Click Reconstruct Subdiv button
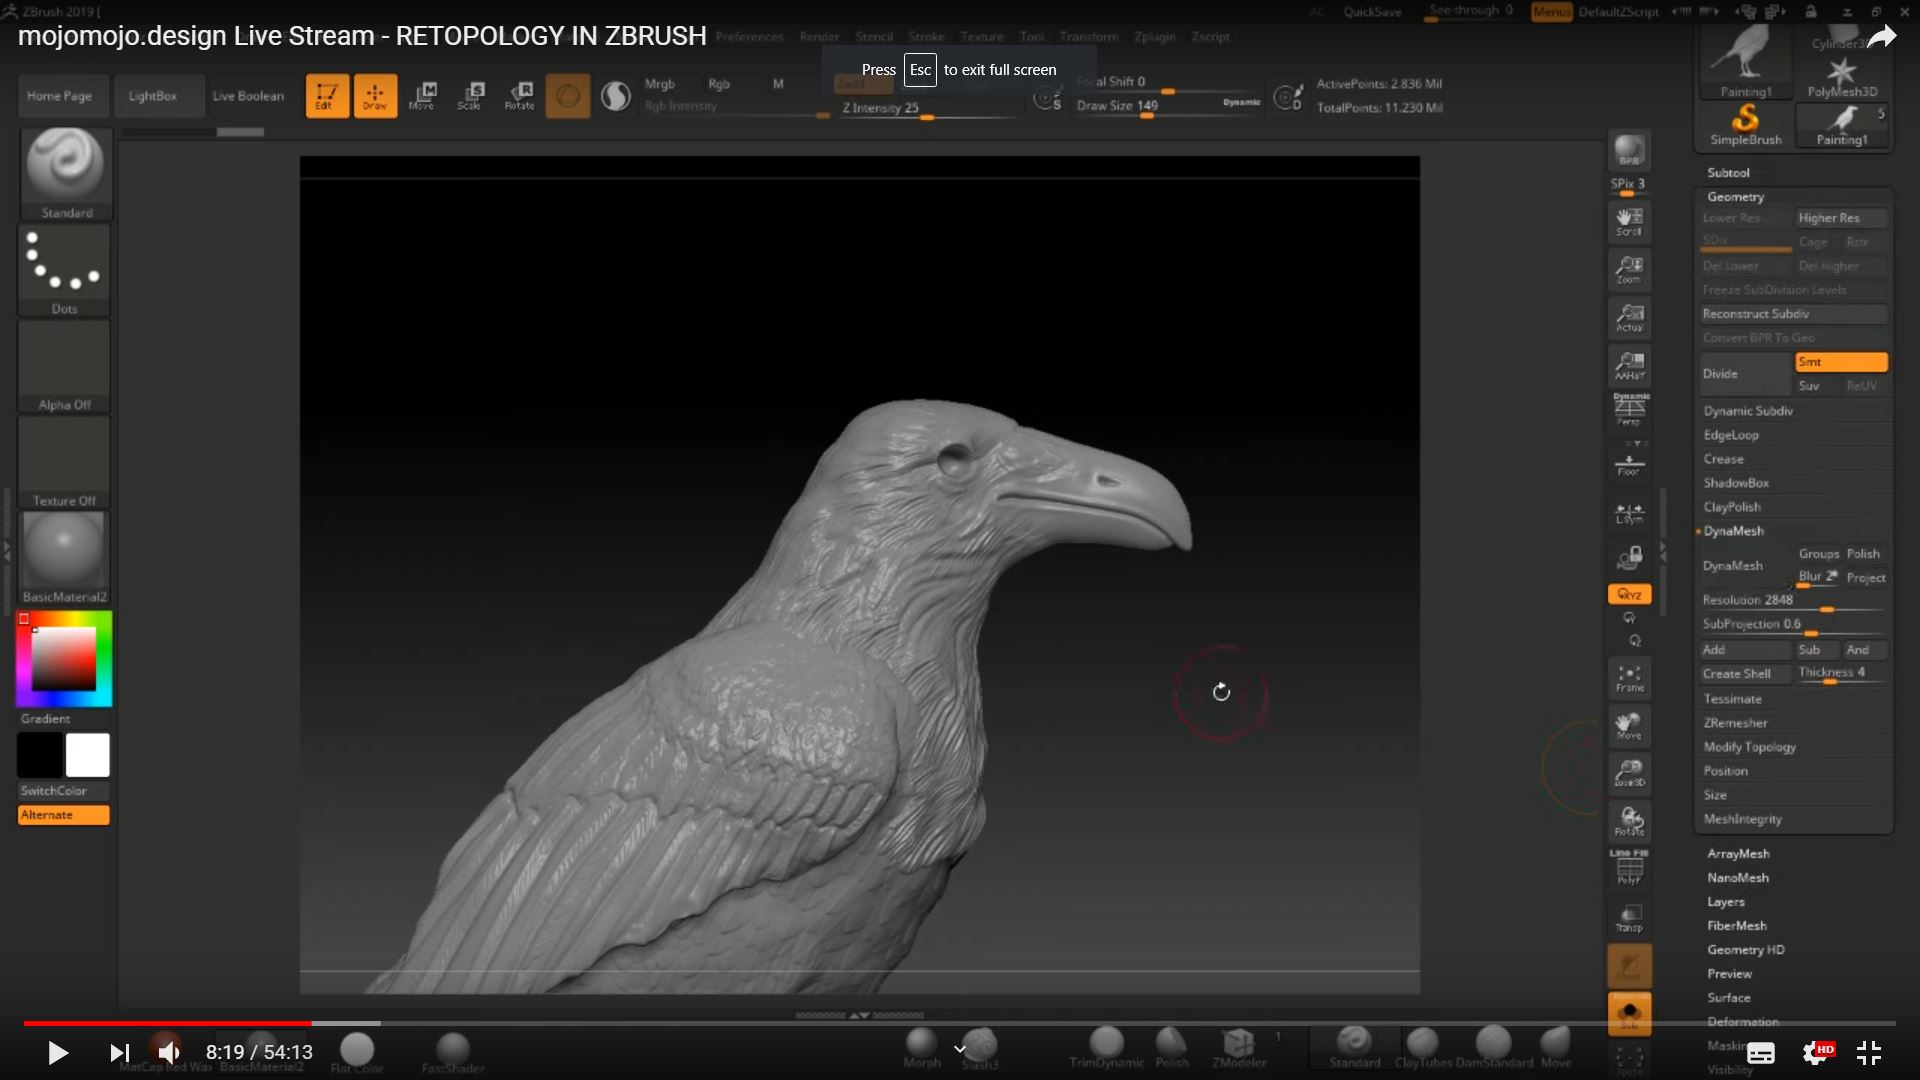1920x1080 pixels. pos(1794,314)
